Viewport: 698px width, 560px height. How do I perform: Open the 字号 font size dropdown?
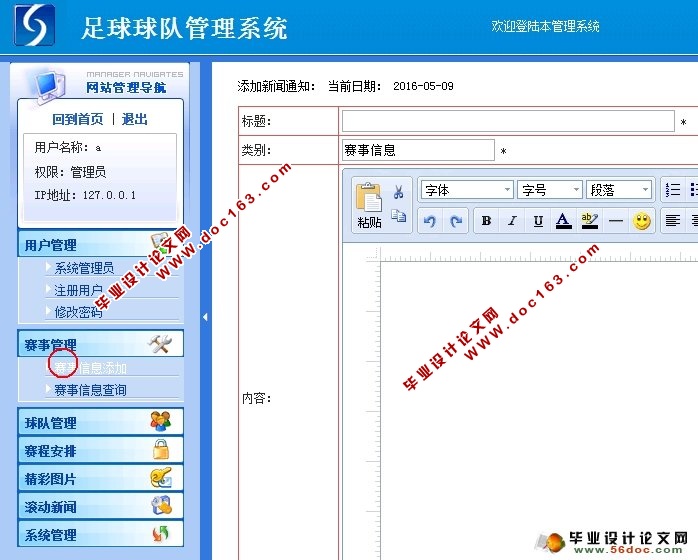tap(550, 190)
